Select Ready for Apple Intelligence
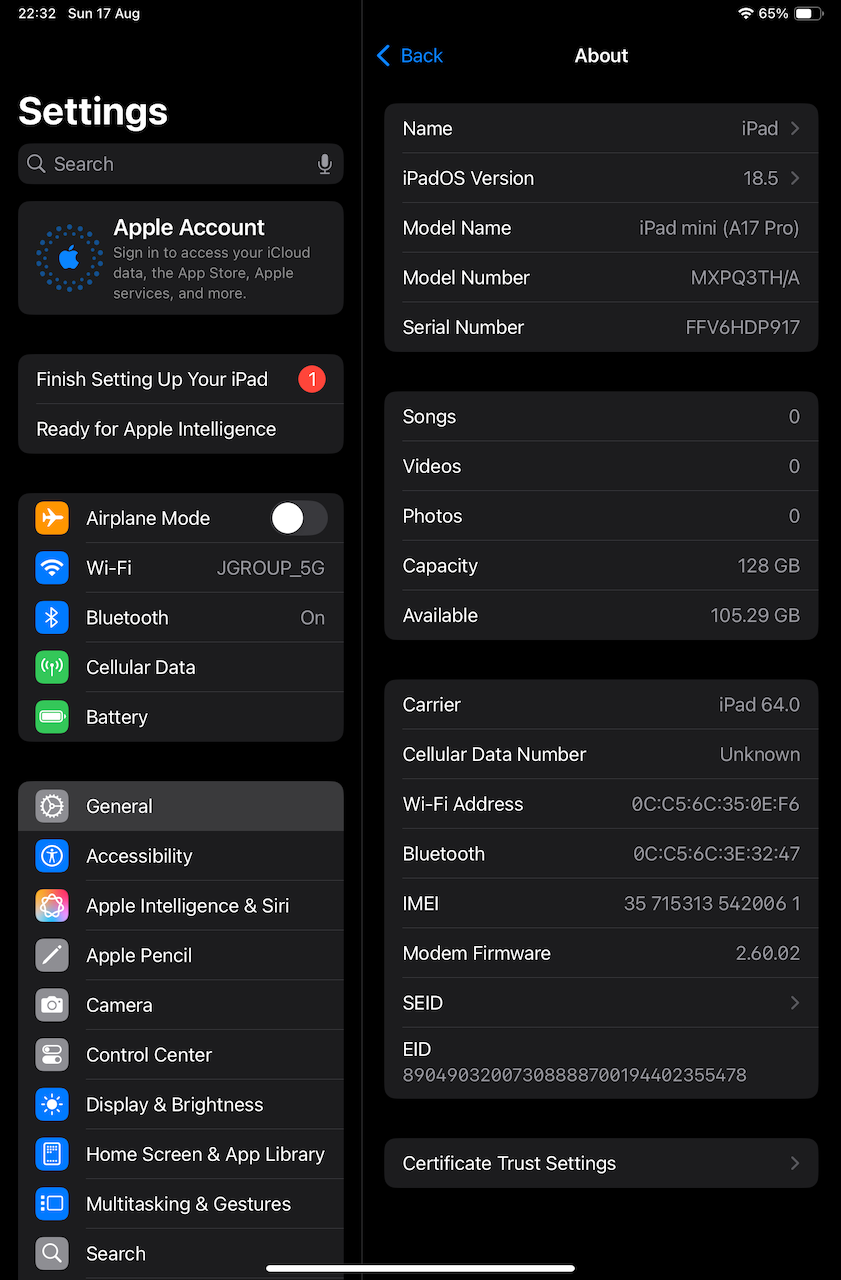841x1280 pixels. (181, 429)
